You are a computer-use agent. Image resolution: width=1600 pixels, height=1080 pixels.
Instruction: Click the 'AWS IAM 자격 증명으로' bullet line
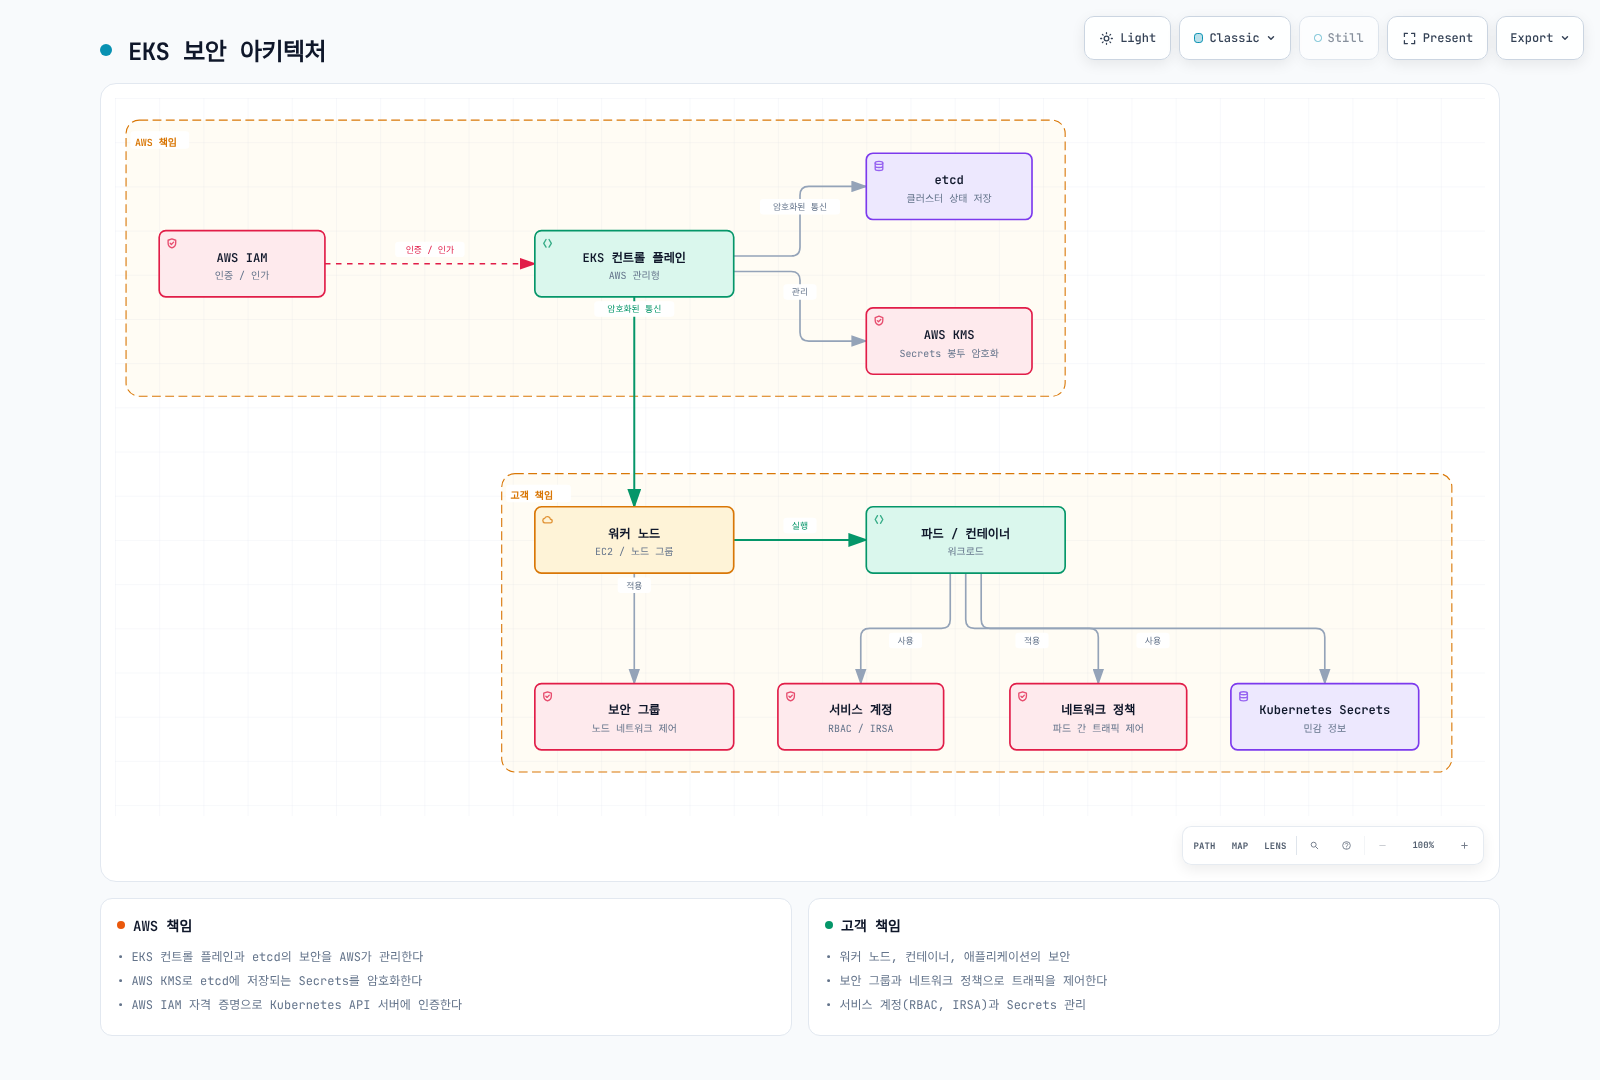tap(296, 1005)
